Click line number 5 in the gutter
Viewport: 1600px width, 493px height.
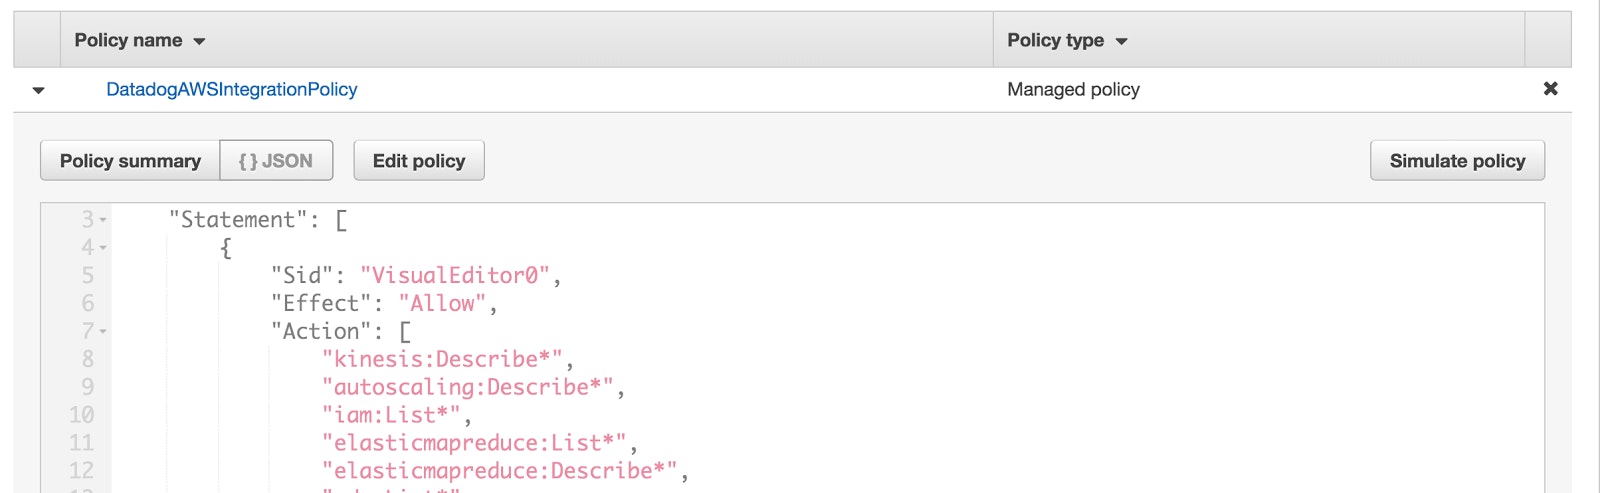tap(88, 275)
